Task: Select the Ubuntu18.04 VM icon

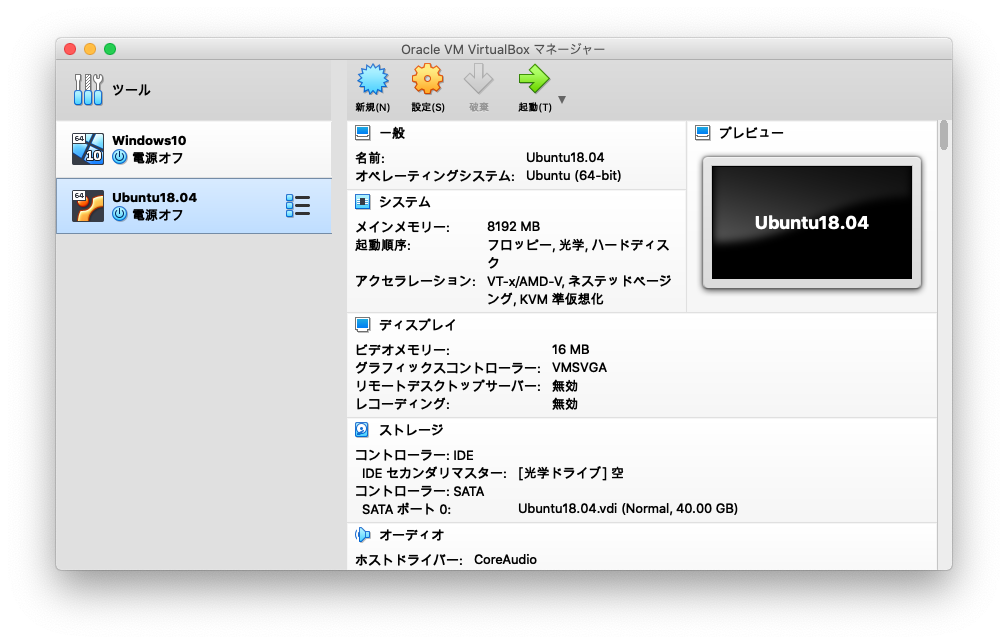Action: pyautogui.click(x=87, y=205)
